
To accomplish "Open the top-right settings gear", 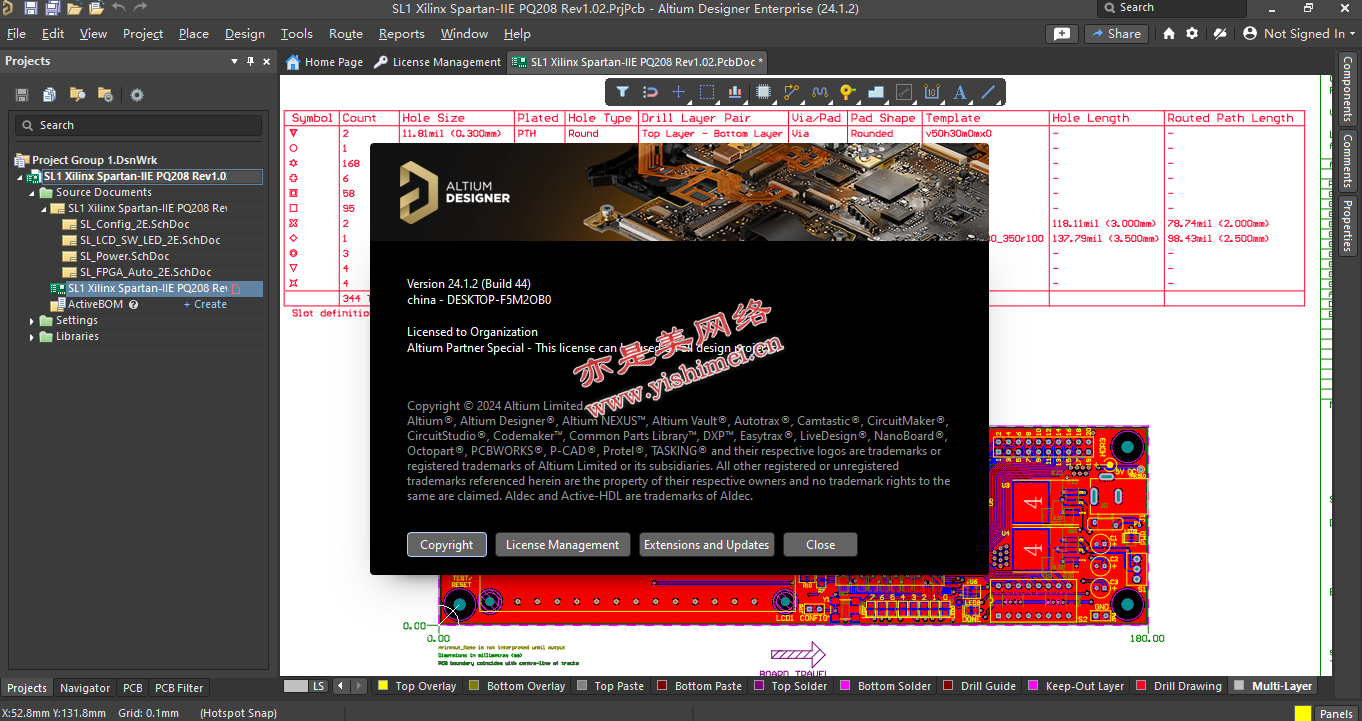I will coord(1192,33).
